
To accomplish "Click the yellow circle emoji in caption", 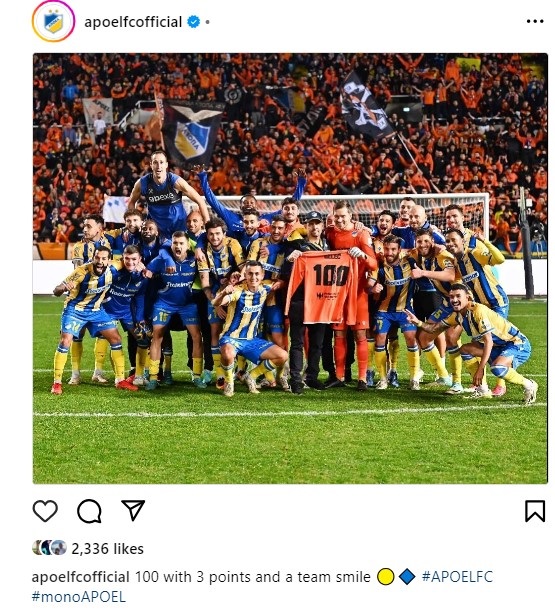I will coord(385,577).
